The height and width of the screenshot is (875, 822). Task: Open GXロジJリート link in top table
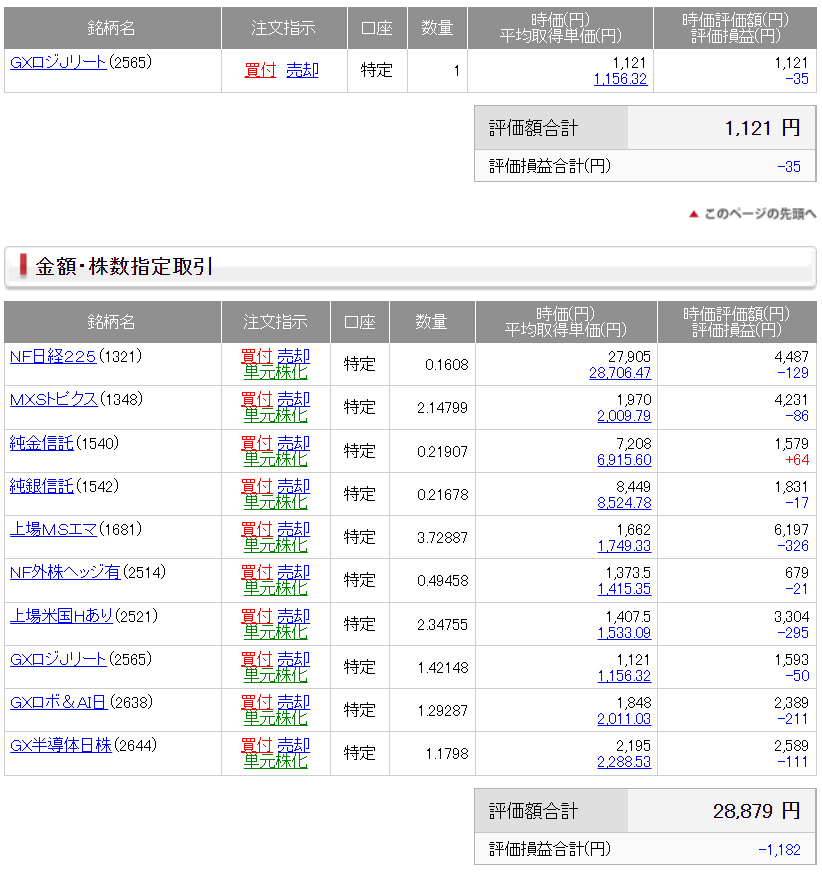tap(58, 62)
